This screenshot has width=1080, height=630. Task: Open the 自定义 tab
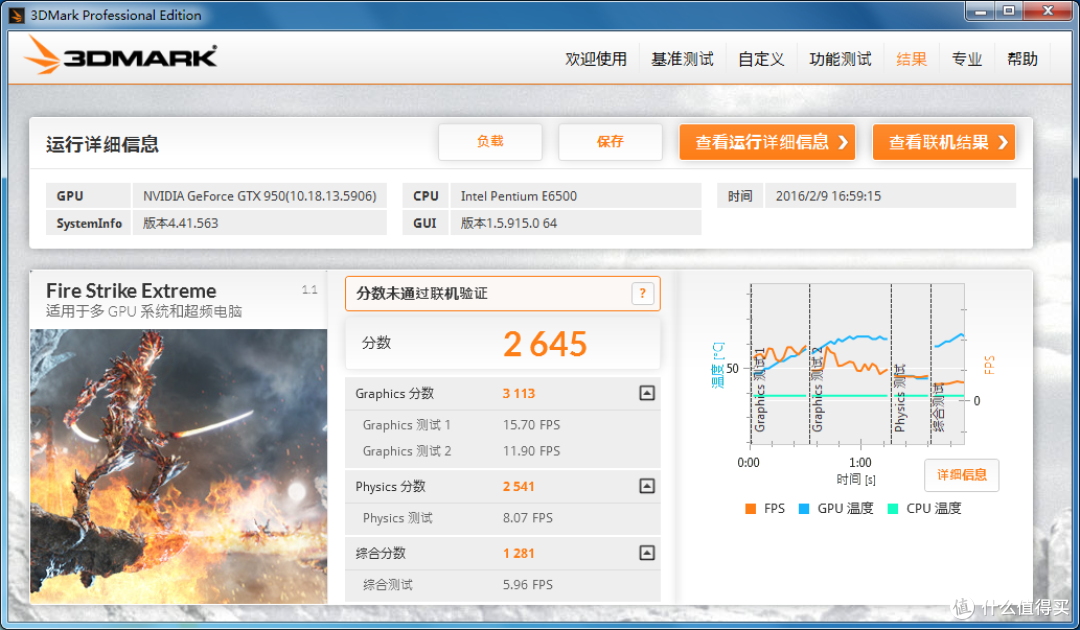click(x=761, y=59)
